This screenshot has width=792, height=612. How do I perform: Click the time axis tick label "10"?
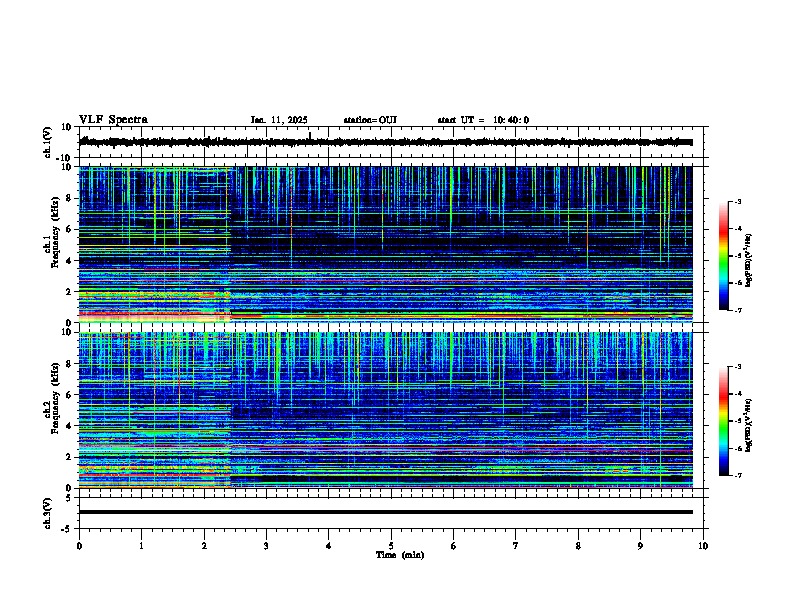pyautogui.click(x=703, y=546)
